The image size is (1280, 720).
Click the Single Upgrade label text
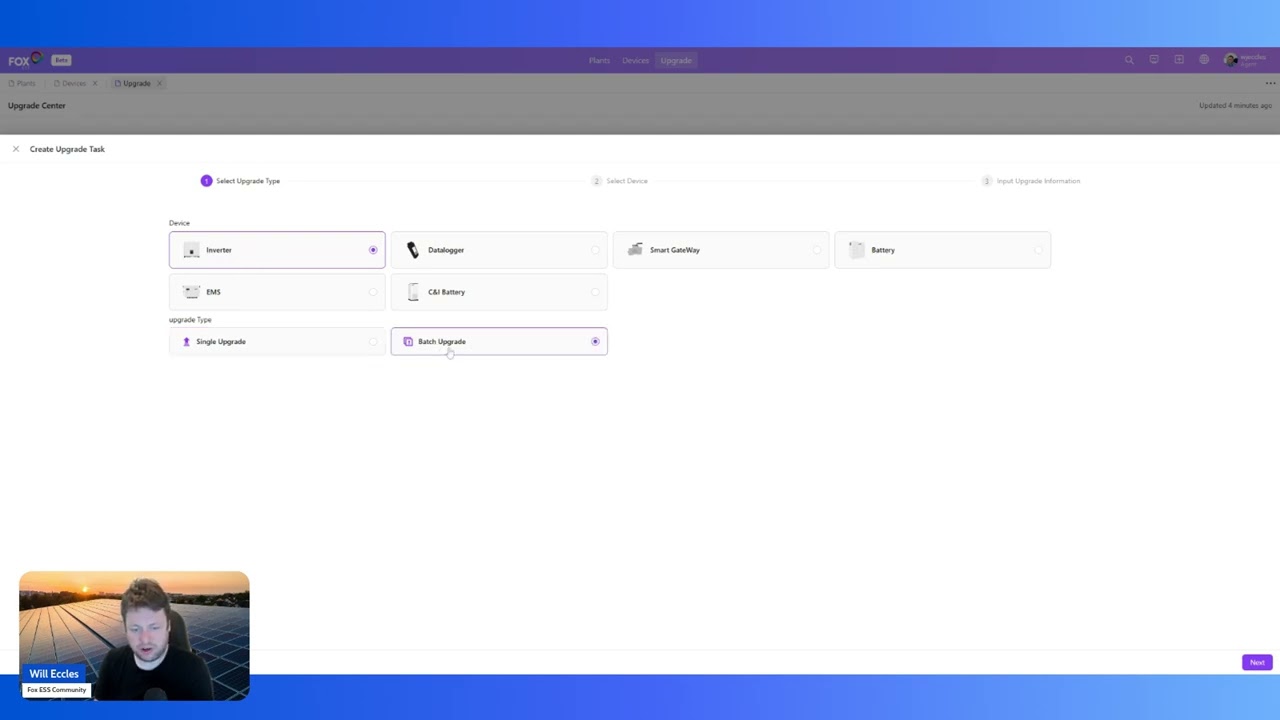click(x=221, y=342)
